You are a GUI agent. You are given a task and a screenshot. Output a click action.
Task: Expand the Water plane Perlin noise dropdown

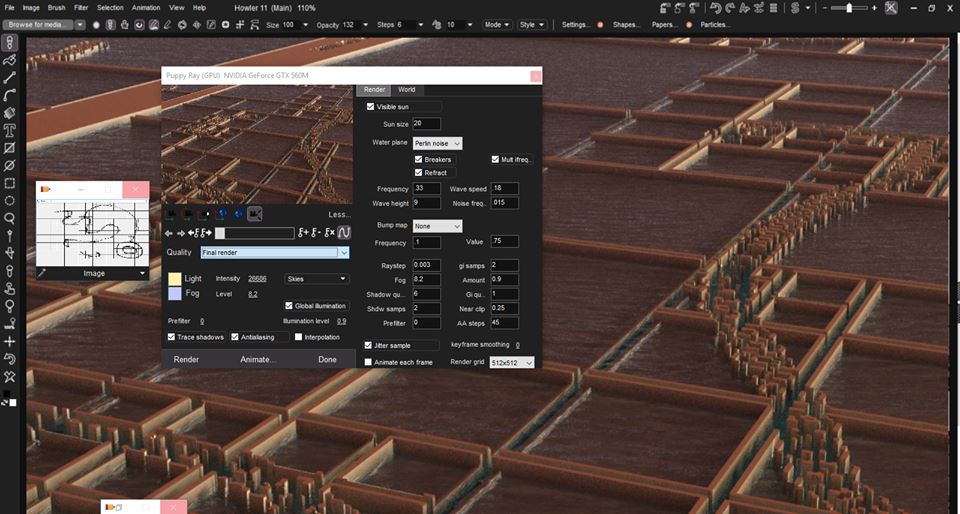pyautogui.click(x=438, y=144)
